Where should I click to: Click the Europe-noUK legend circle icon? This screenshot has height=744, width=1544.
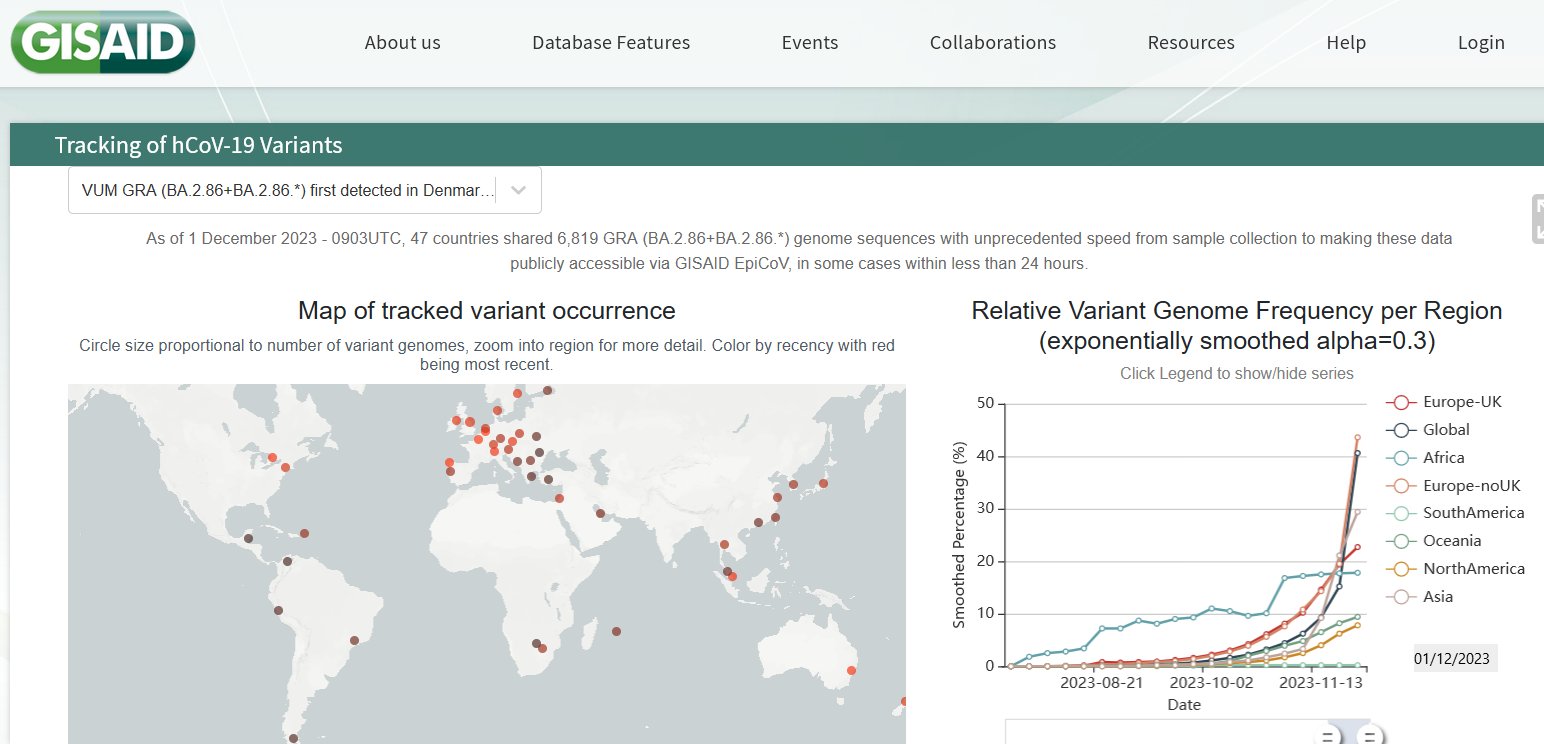coord(1400,486)
